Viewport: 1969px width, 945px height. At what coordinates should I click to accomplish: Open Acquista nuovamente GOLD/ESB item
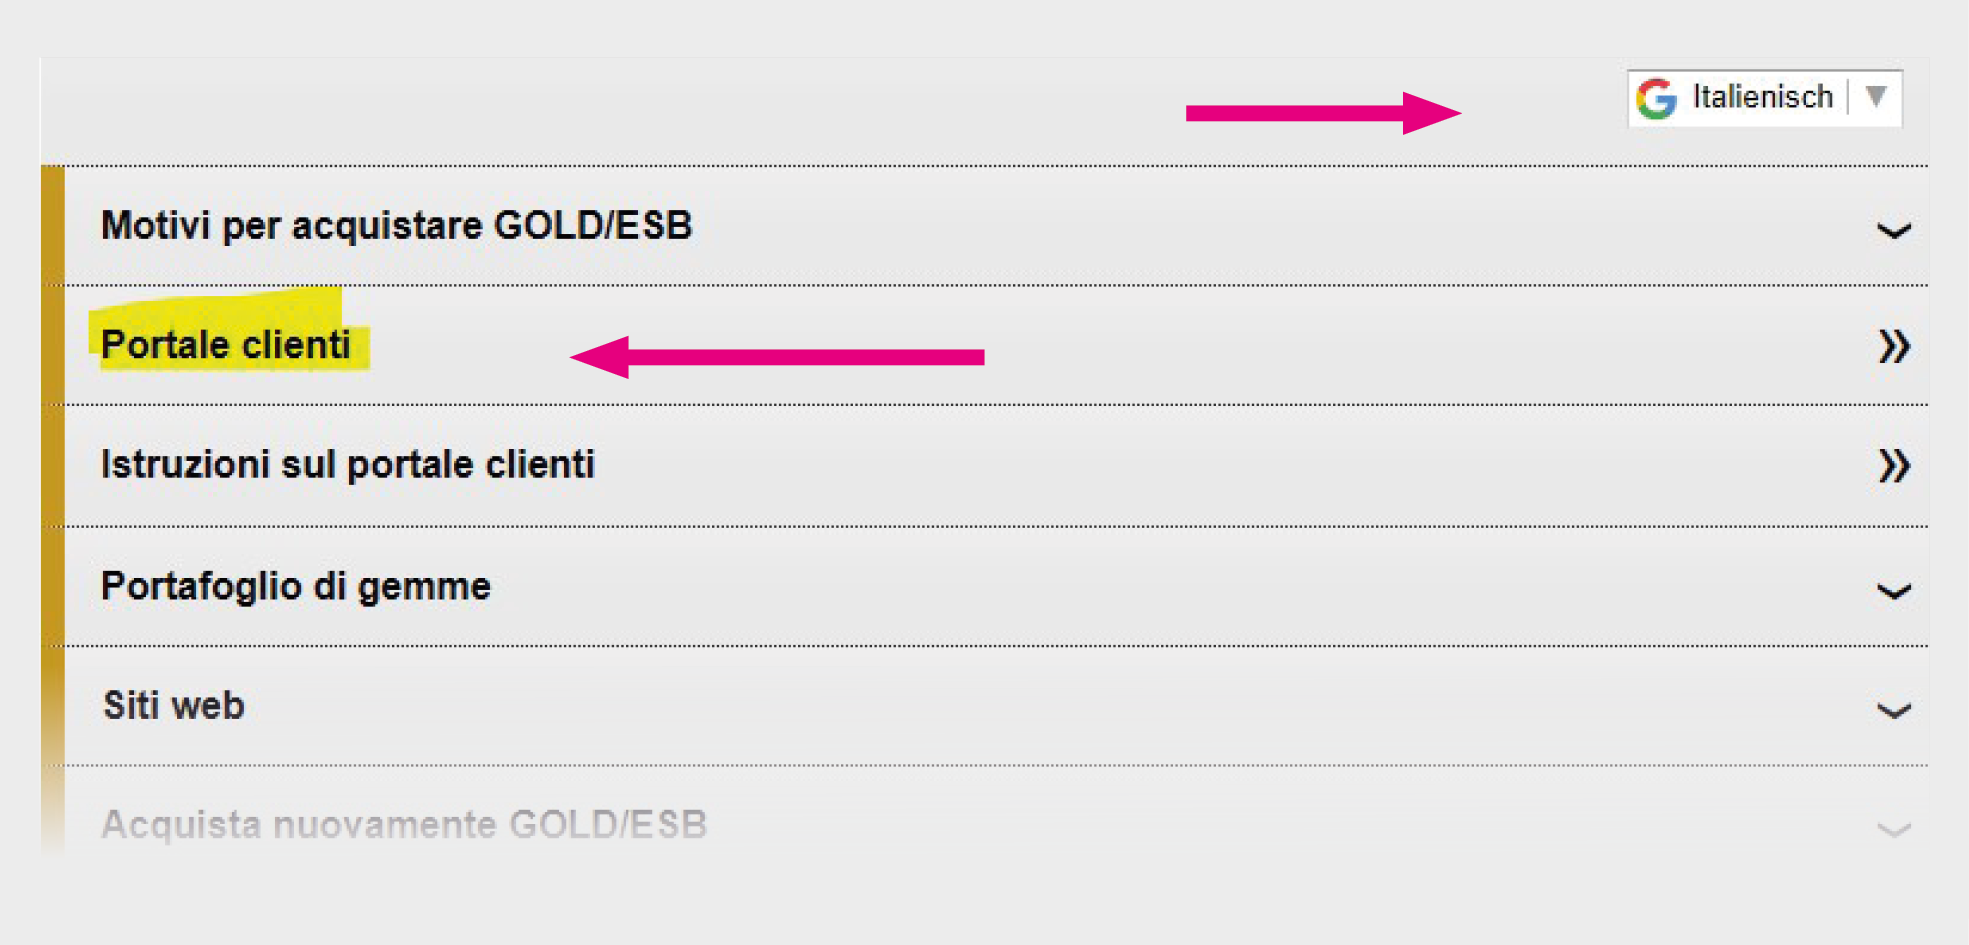[404, 825]
